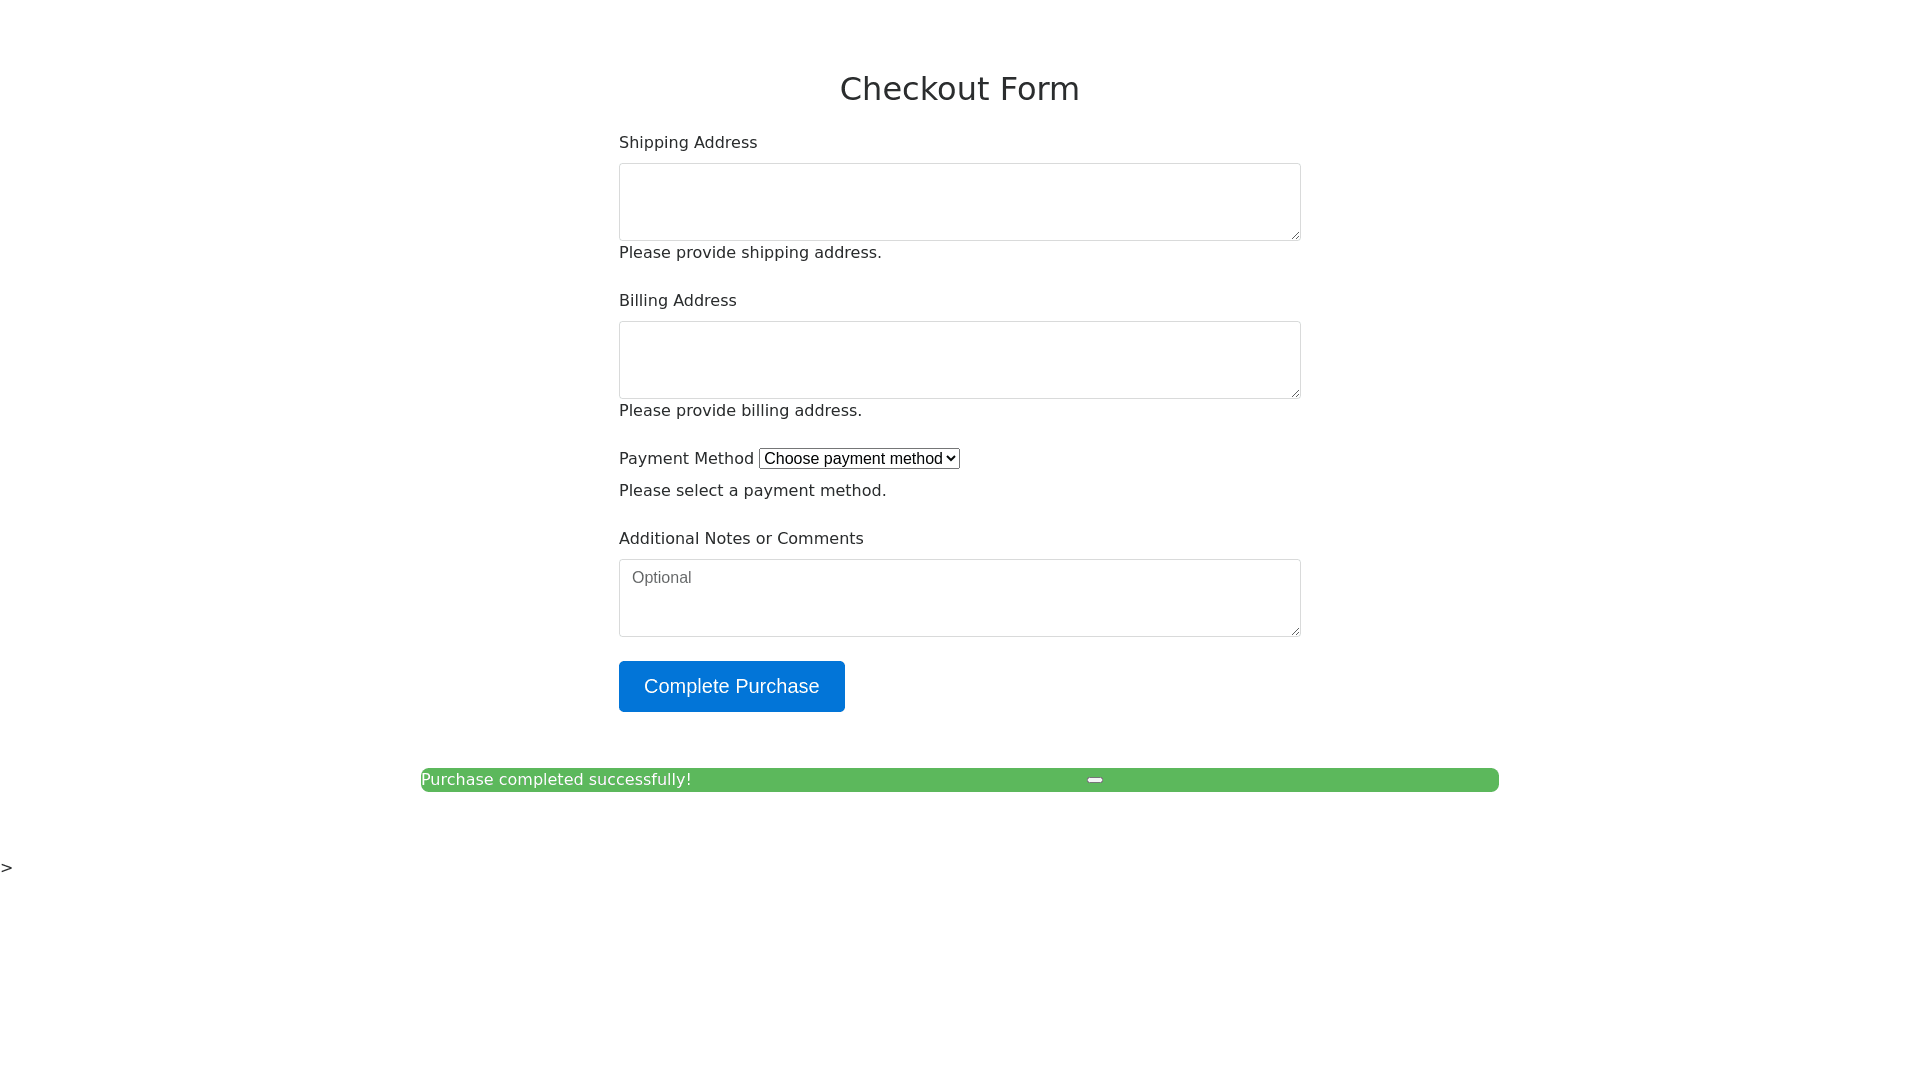Open the Choose payment method dropdown
Screen dimensions: 1920x1080
click(x=858, y=459)
